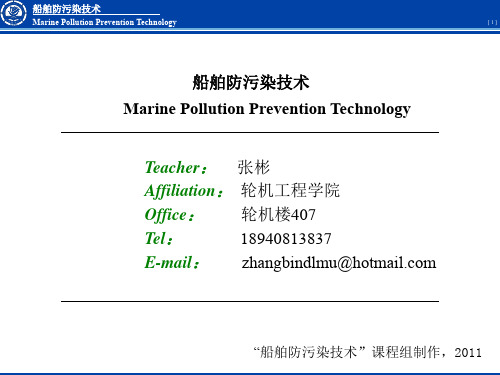Click header subtitle Marine Pollution Prevention Technology
500x375 pixels.
(104, 22)
